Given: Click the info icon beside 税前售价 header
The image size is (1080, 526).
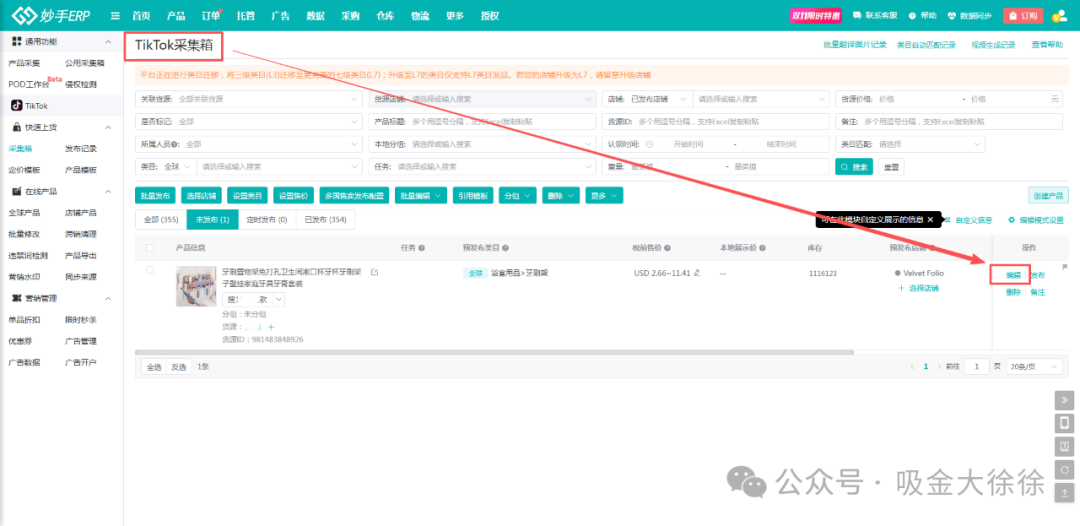Looking at the screenshot, I should coord(667,248).
